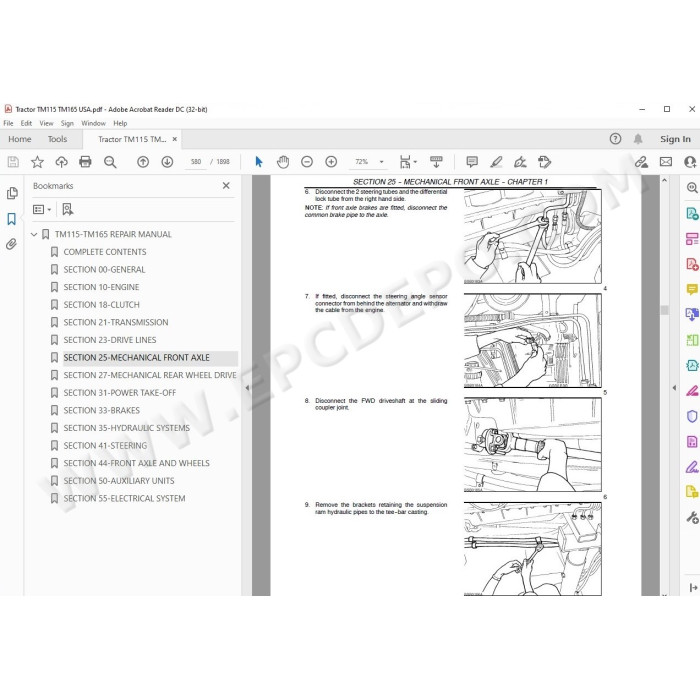Toggle Bookmarks panel icon in sidebar
Viewport: 700px width, 700px height.
(x=12, y=219)
